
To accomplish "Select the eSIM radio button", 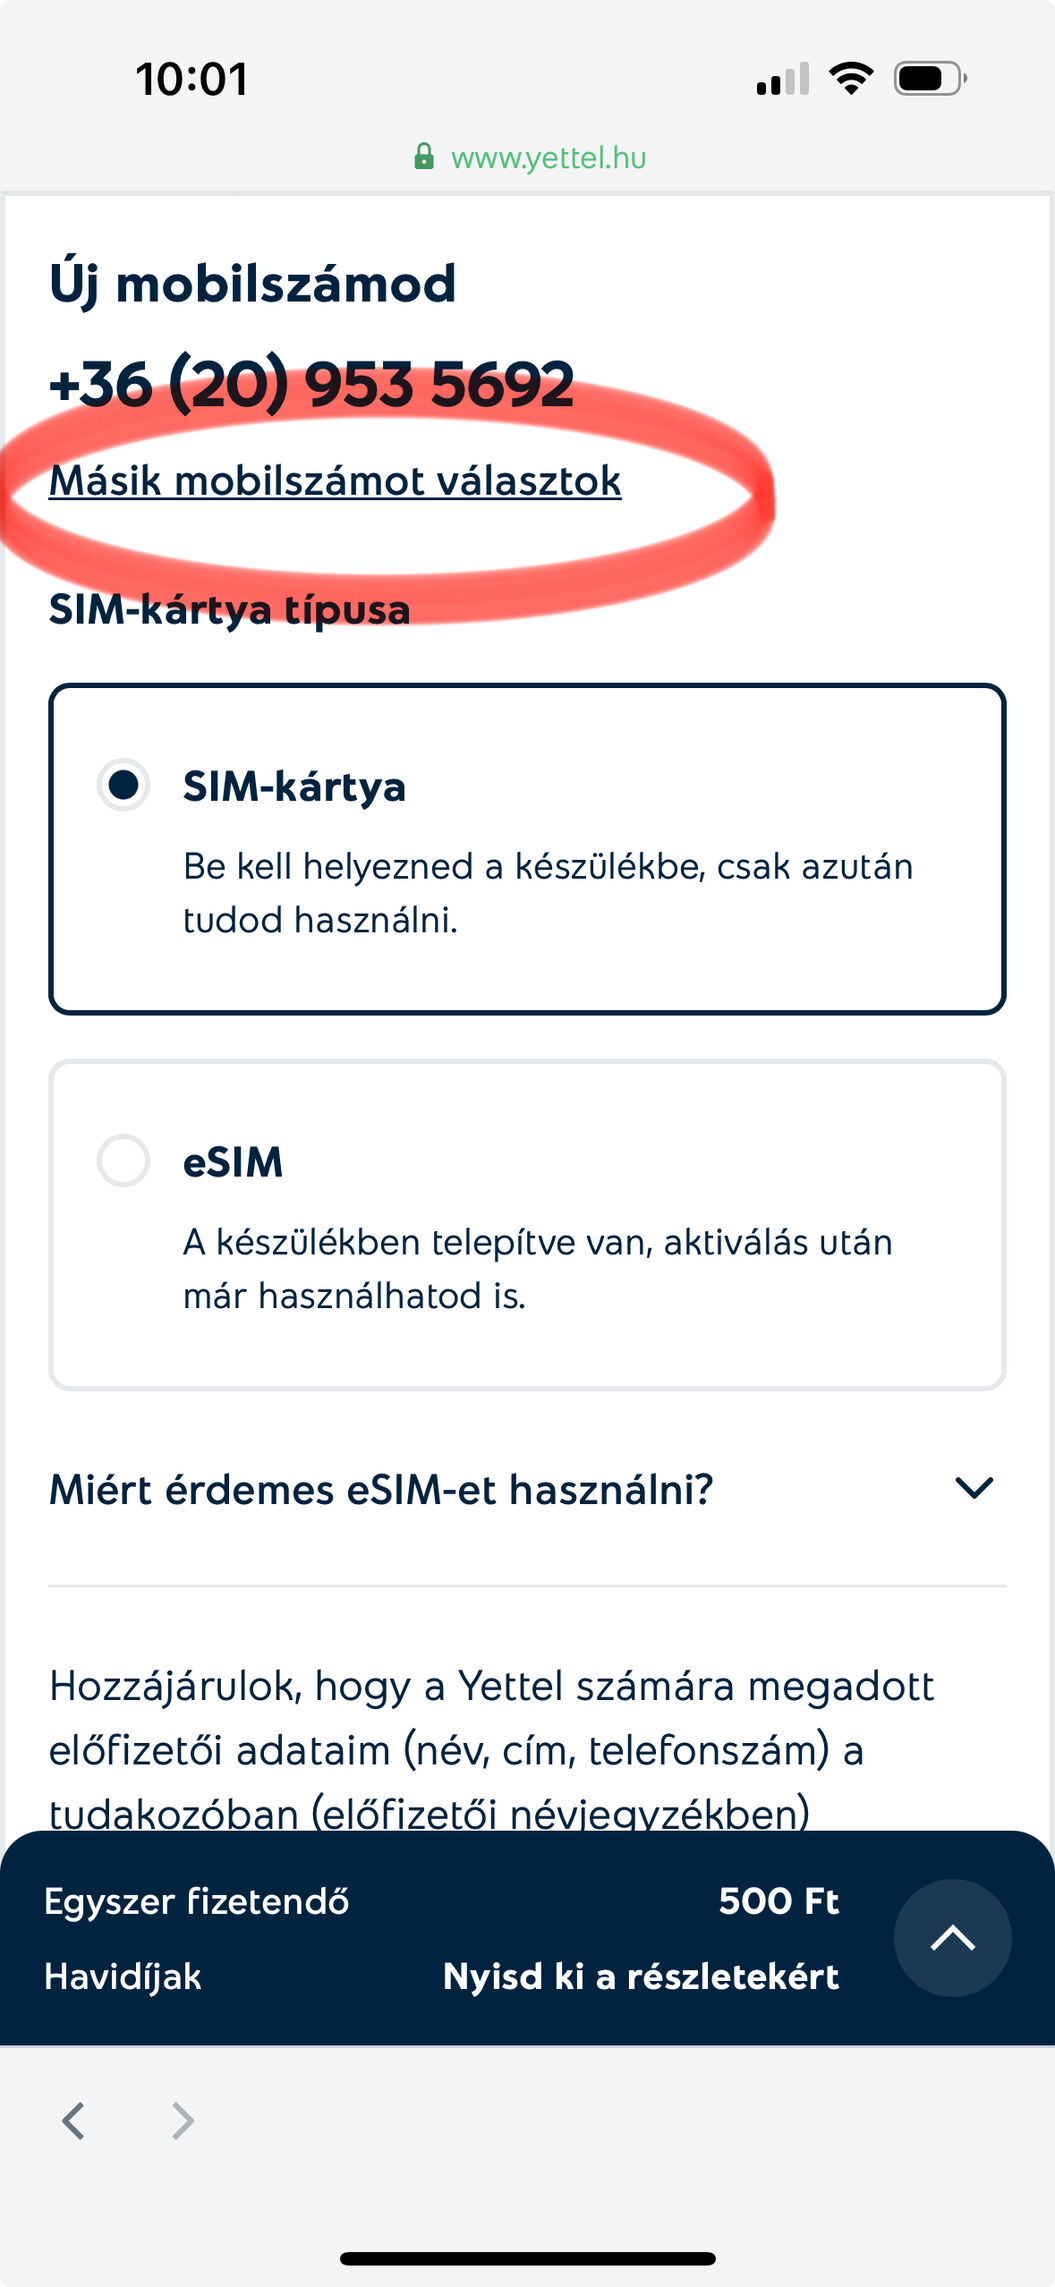I will point(123,1161).
